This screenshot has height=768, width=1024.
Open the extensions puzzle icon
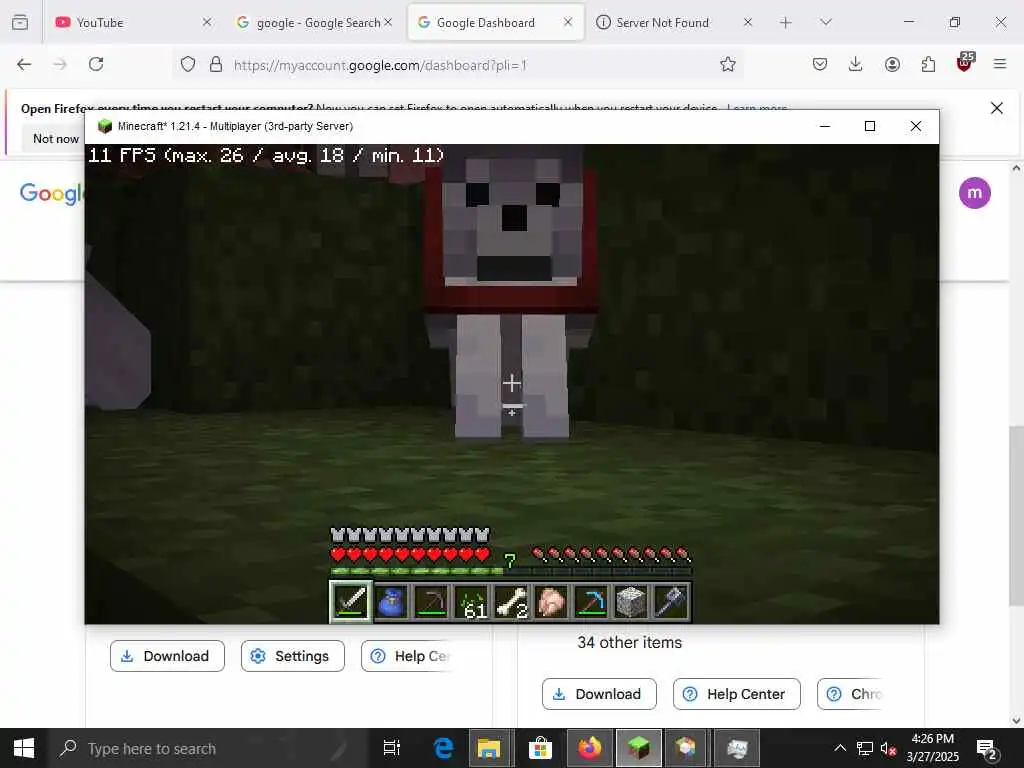928,64
